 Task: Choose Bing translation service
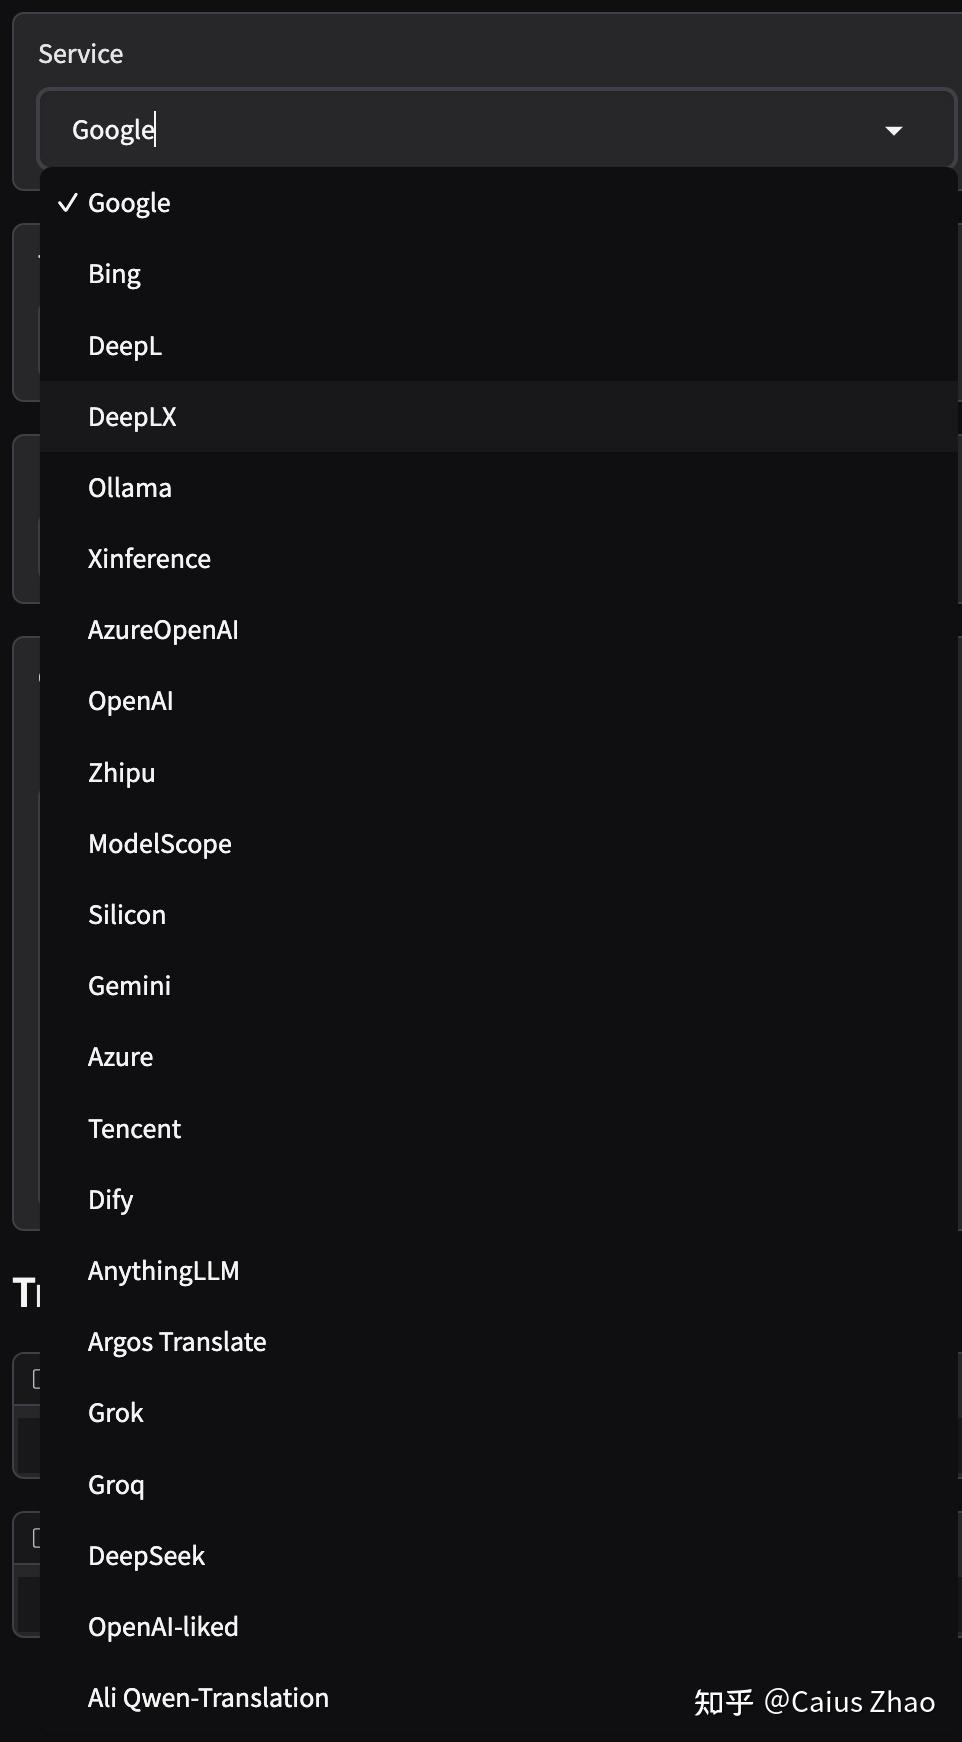pos(115,274)
